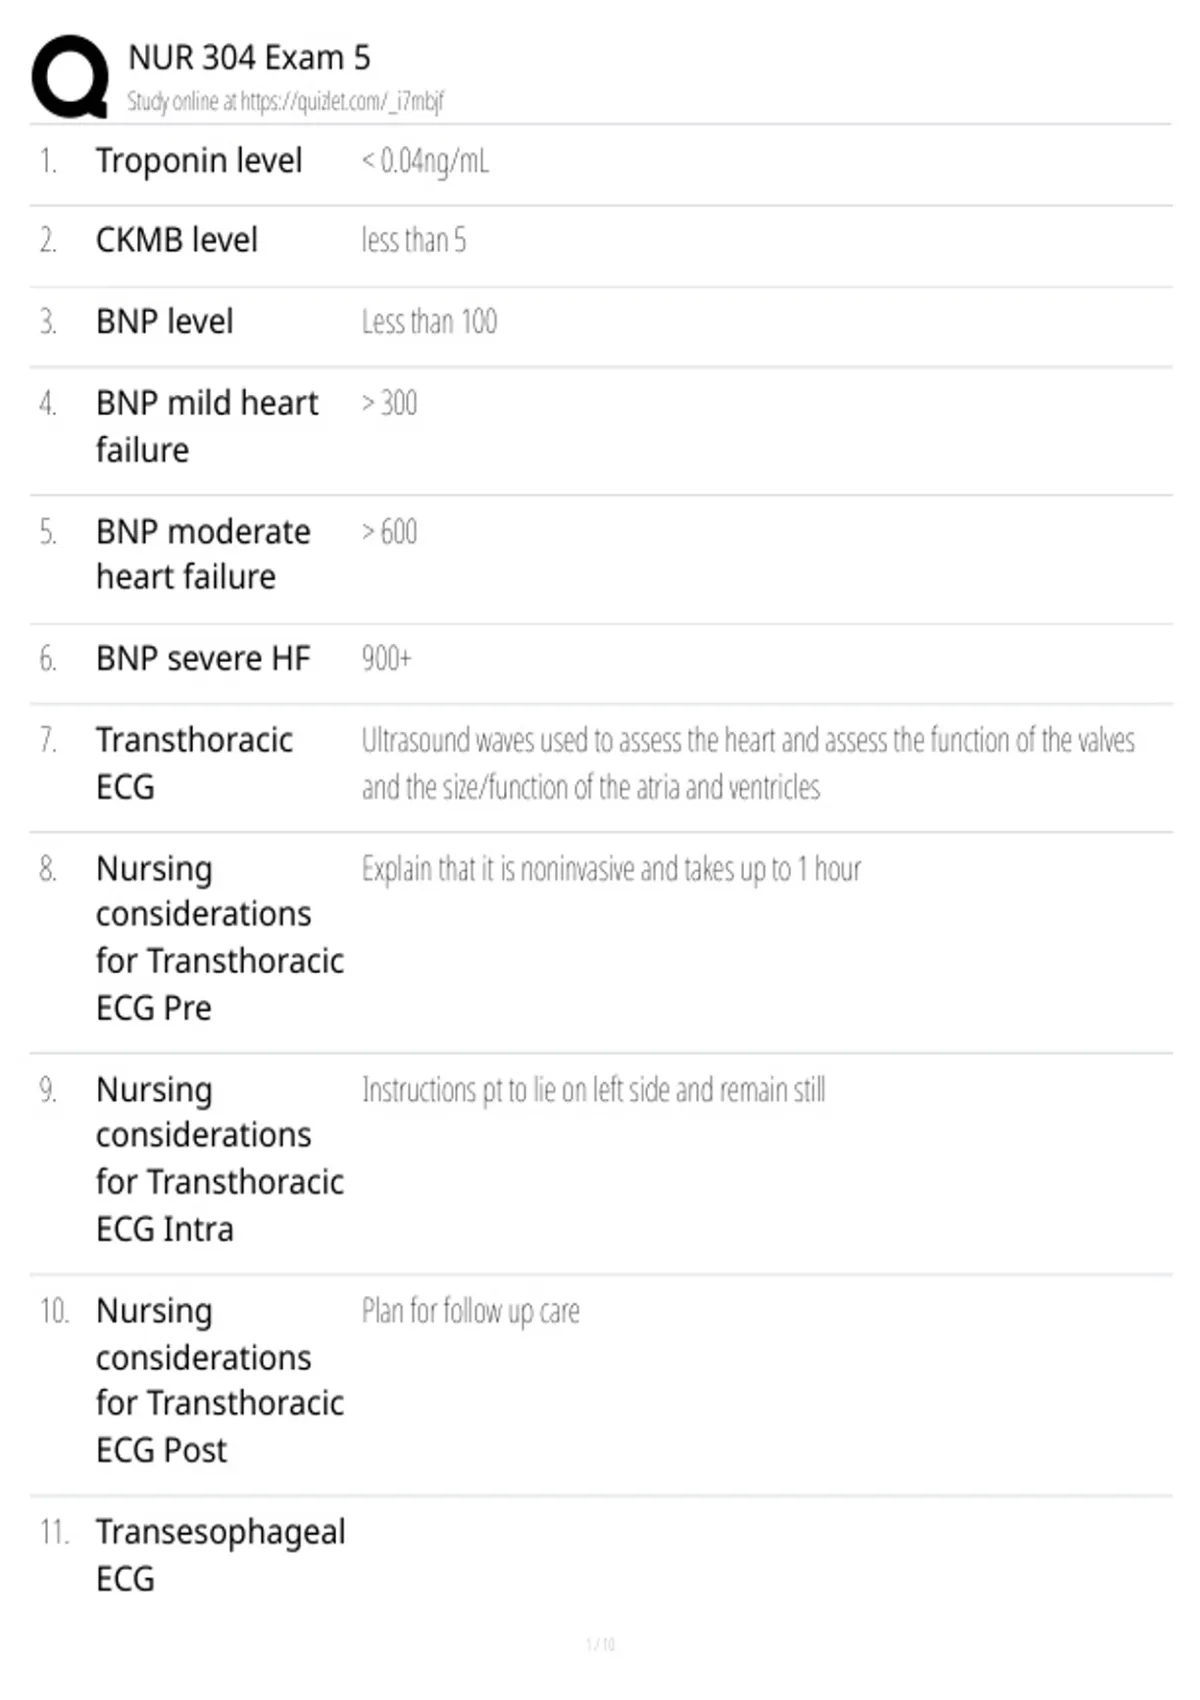The height and width of the screenshot is (1700, 1200).
Task: Select the Troponin level term
Action: (199, 161)
